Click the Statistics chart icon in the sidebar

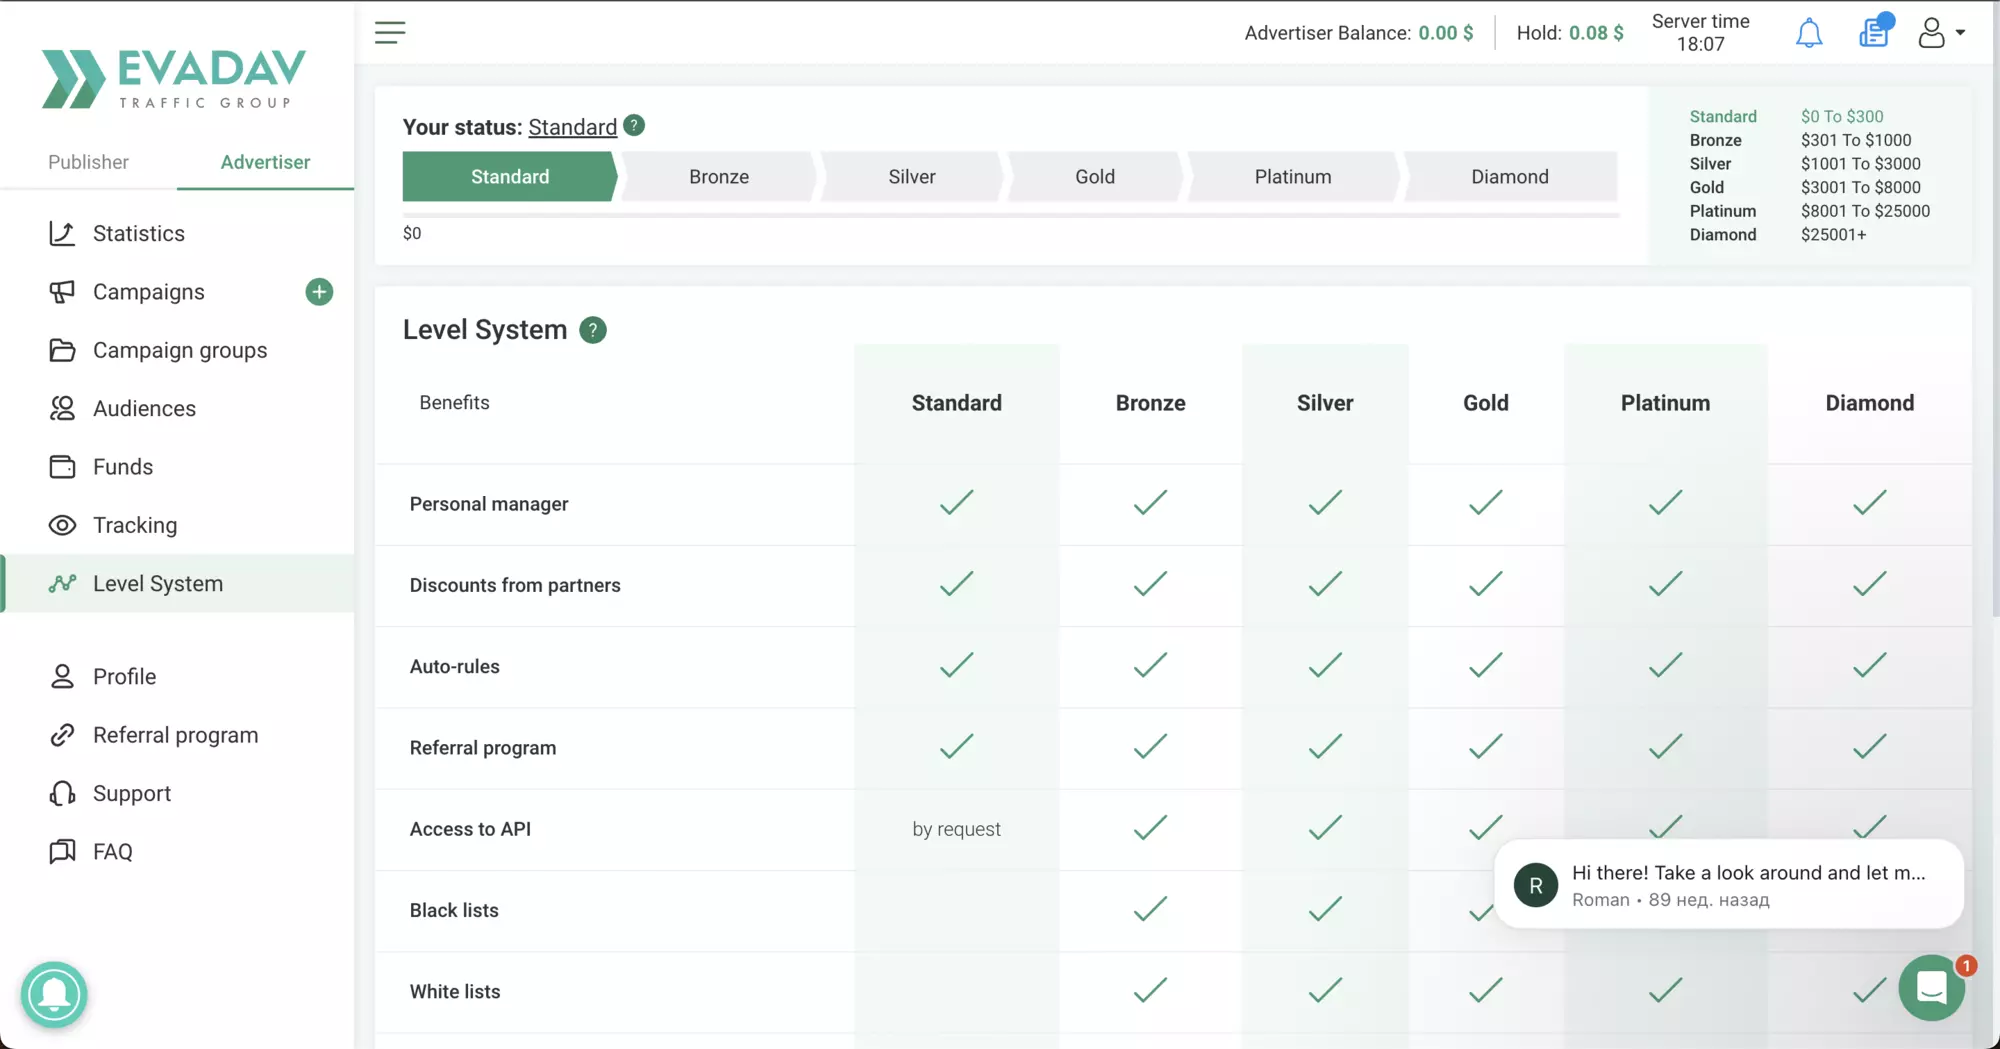click(62, 233)
